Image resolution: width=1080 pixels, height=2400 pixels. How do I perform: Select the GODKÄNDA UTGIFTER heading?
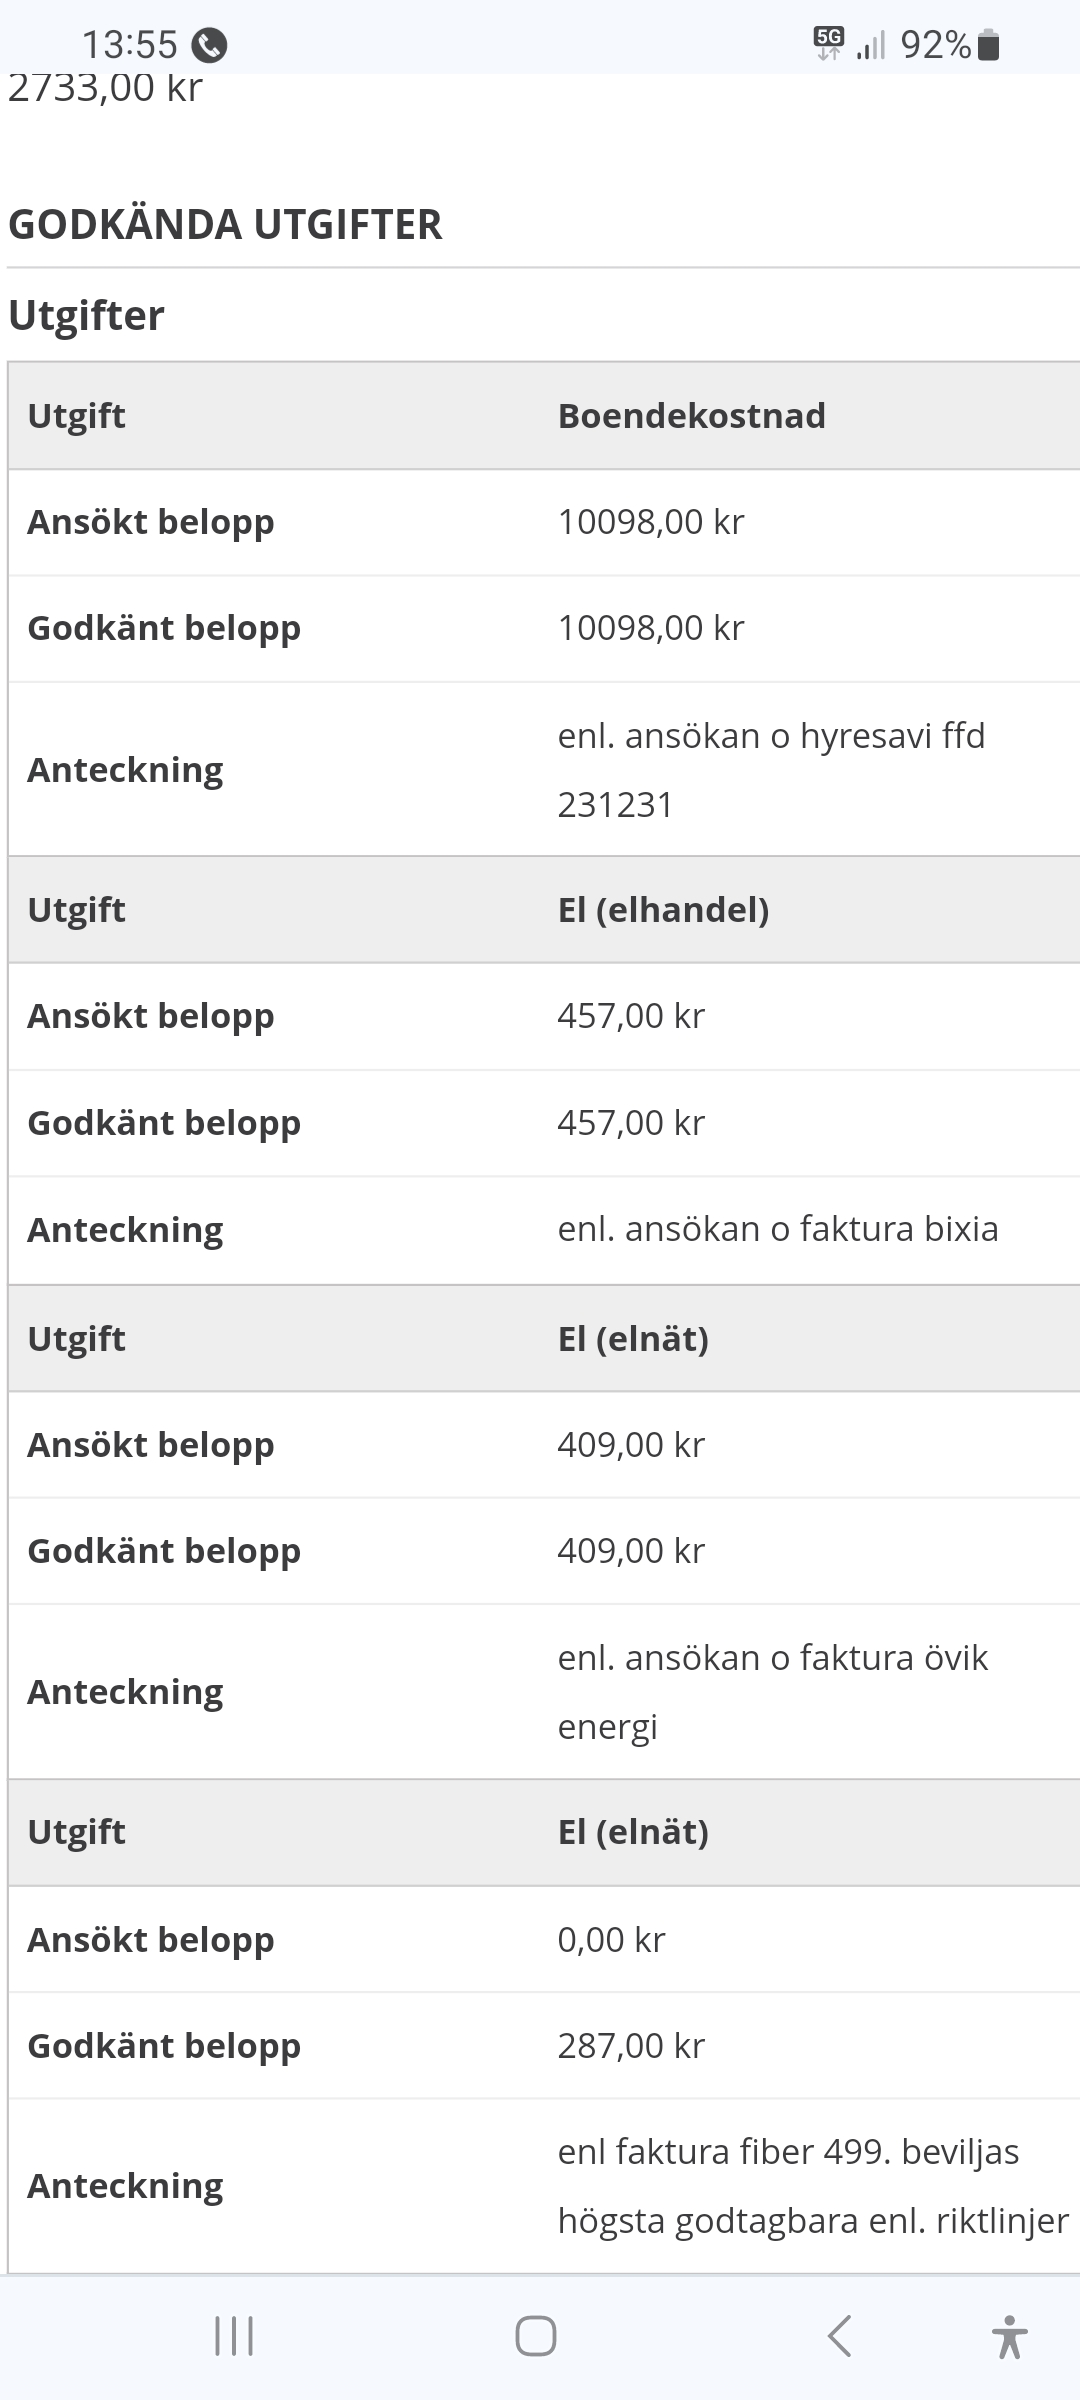[225, 224]
